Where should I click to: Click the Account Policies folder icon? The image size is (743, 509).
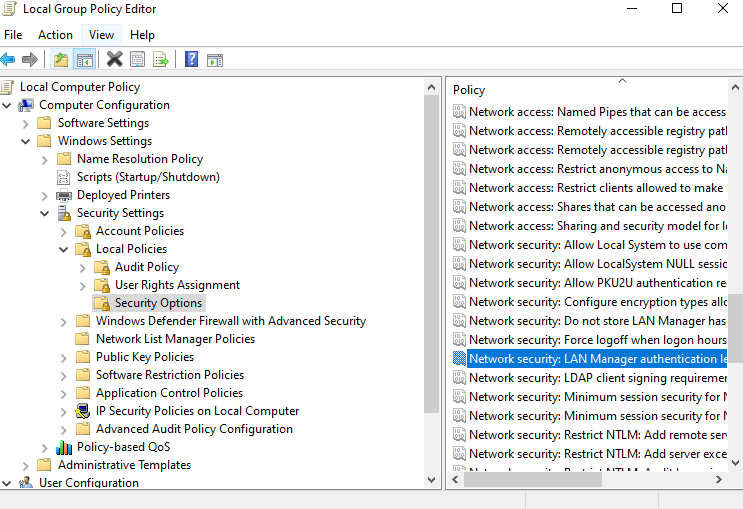coord(83,231)
